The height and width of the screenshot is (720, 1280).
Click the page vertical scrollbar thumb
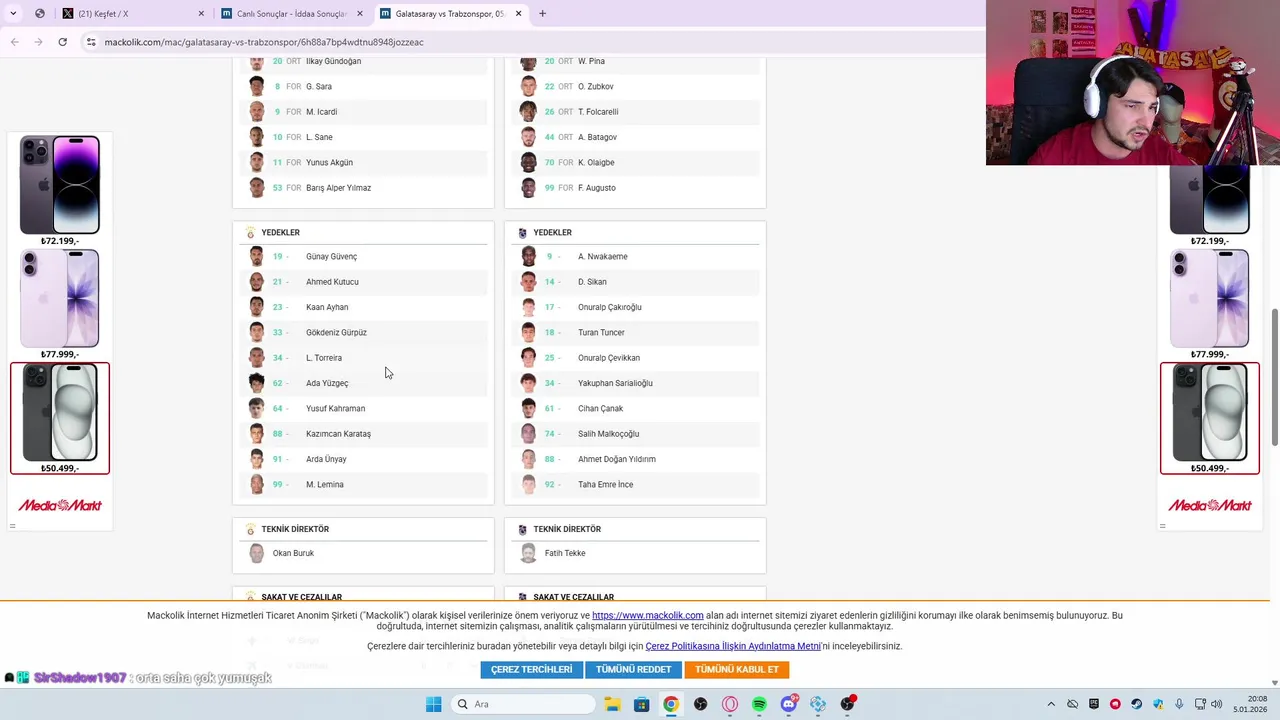point(1274,377)
